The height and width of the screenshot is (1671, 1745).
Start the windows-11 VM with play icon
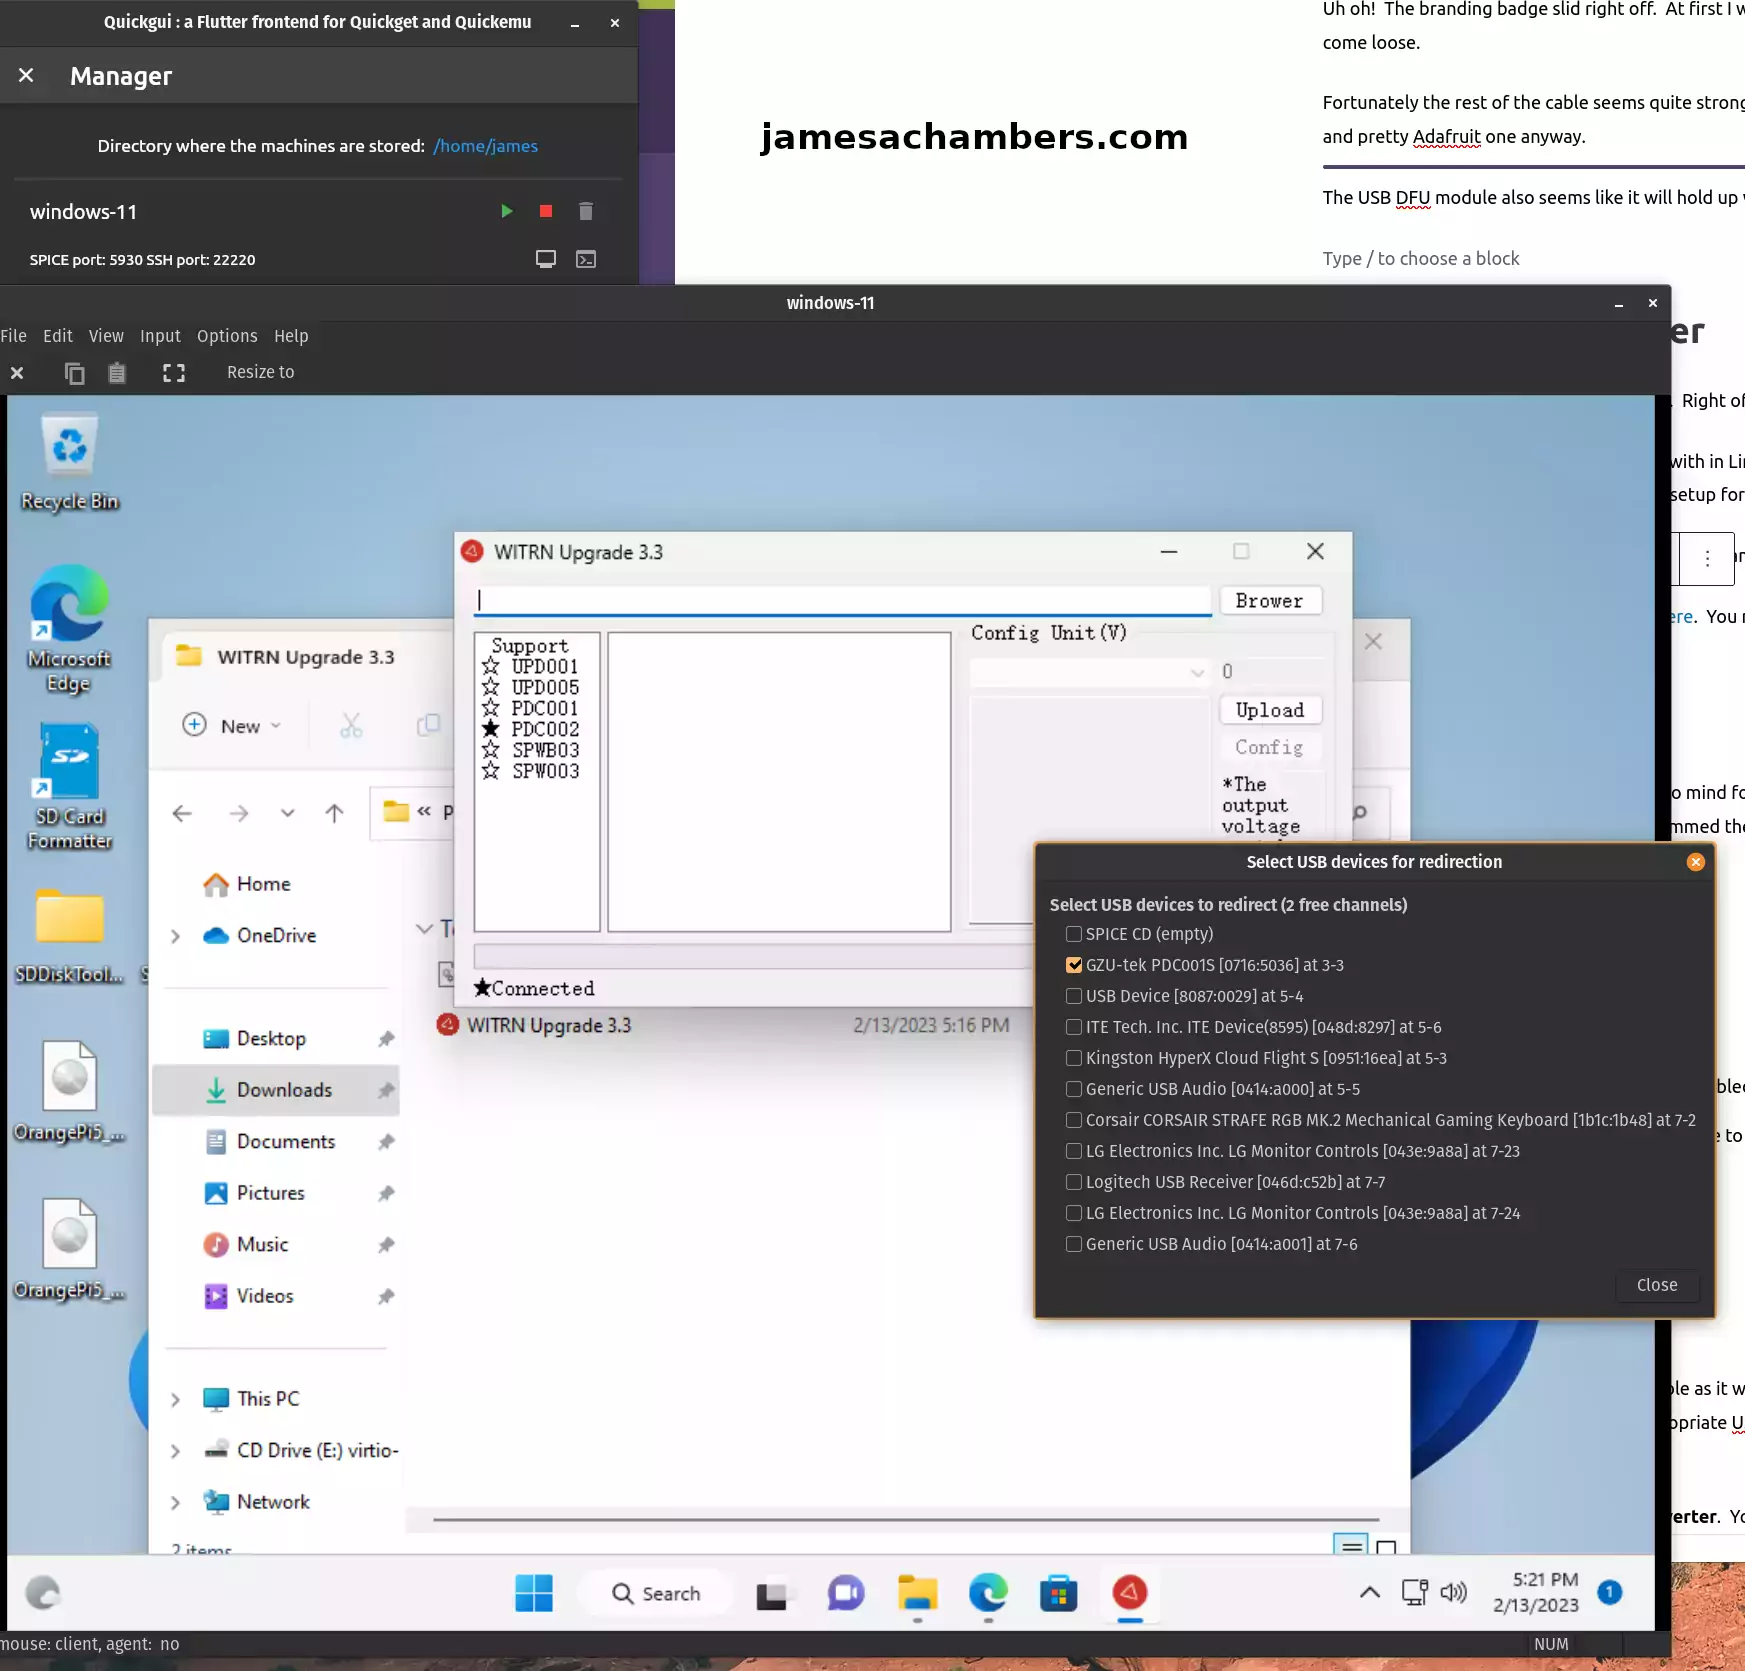506,211
